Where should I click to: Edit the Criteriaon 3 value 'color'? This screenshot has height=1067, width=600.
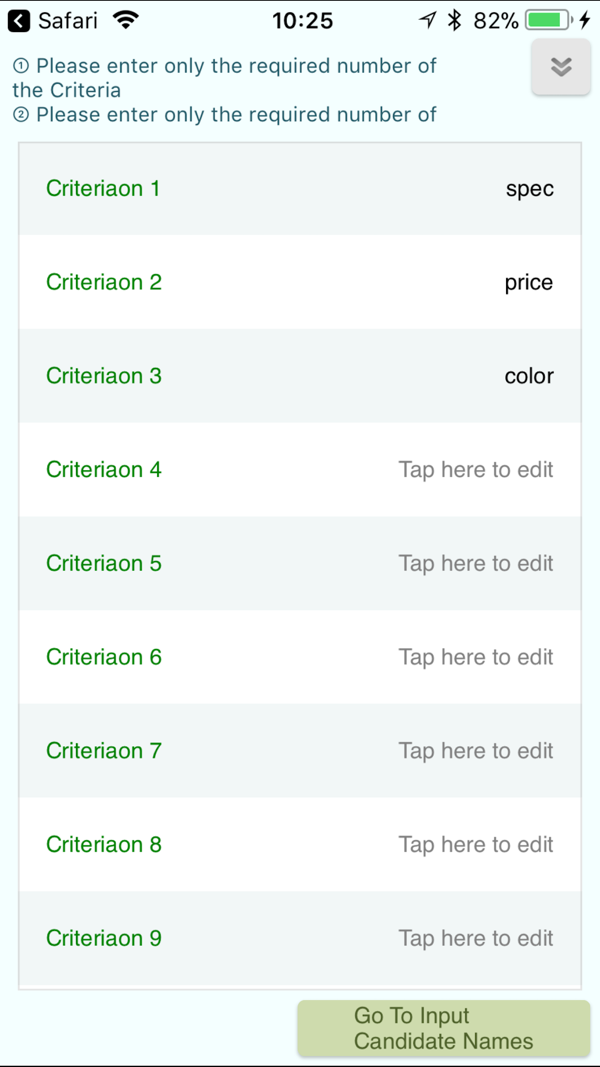click(x=529, y=376)
